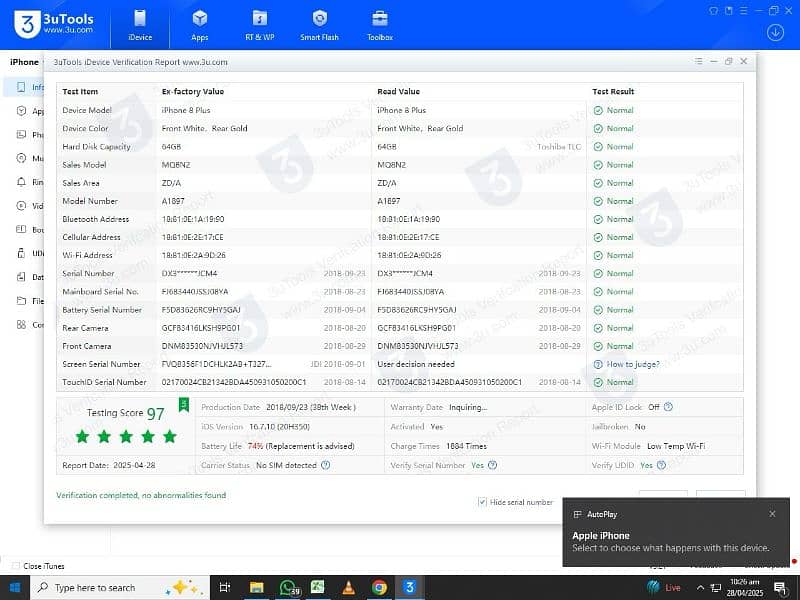Select the Ringtones bell icon in sidebar
The height and width of the screenshot is (600, 800).
21,182
